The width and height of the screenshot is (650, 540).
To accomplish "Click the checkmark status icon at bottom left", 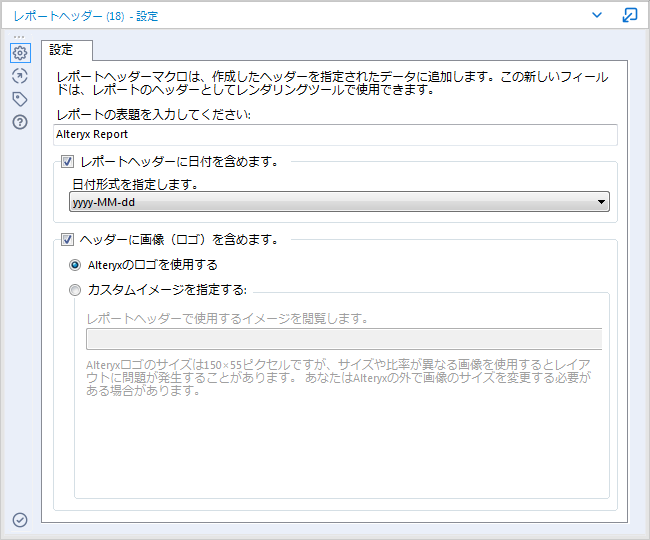I will [x=19, y=519].
